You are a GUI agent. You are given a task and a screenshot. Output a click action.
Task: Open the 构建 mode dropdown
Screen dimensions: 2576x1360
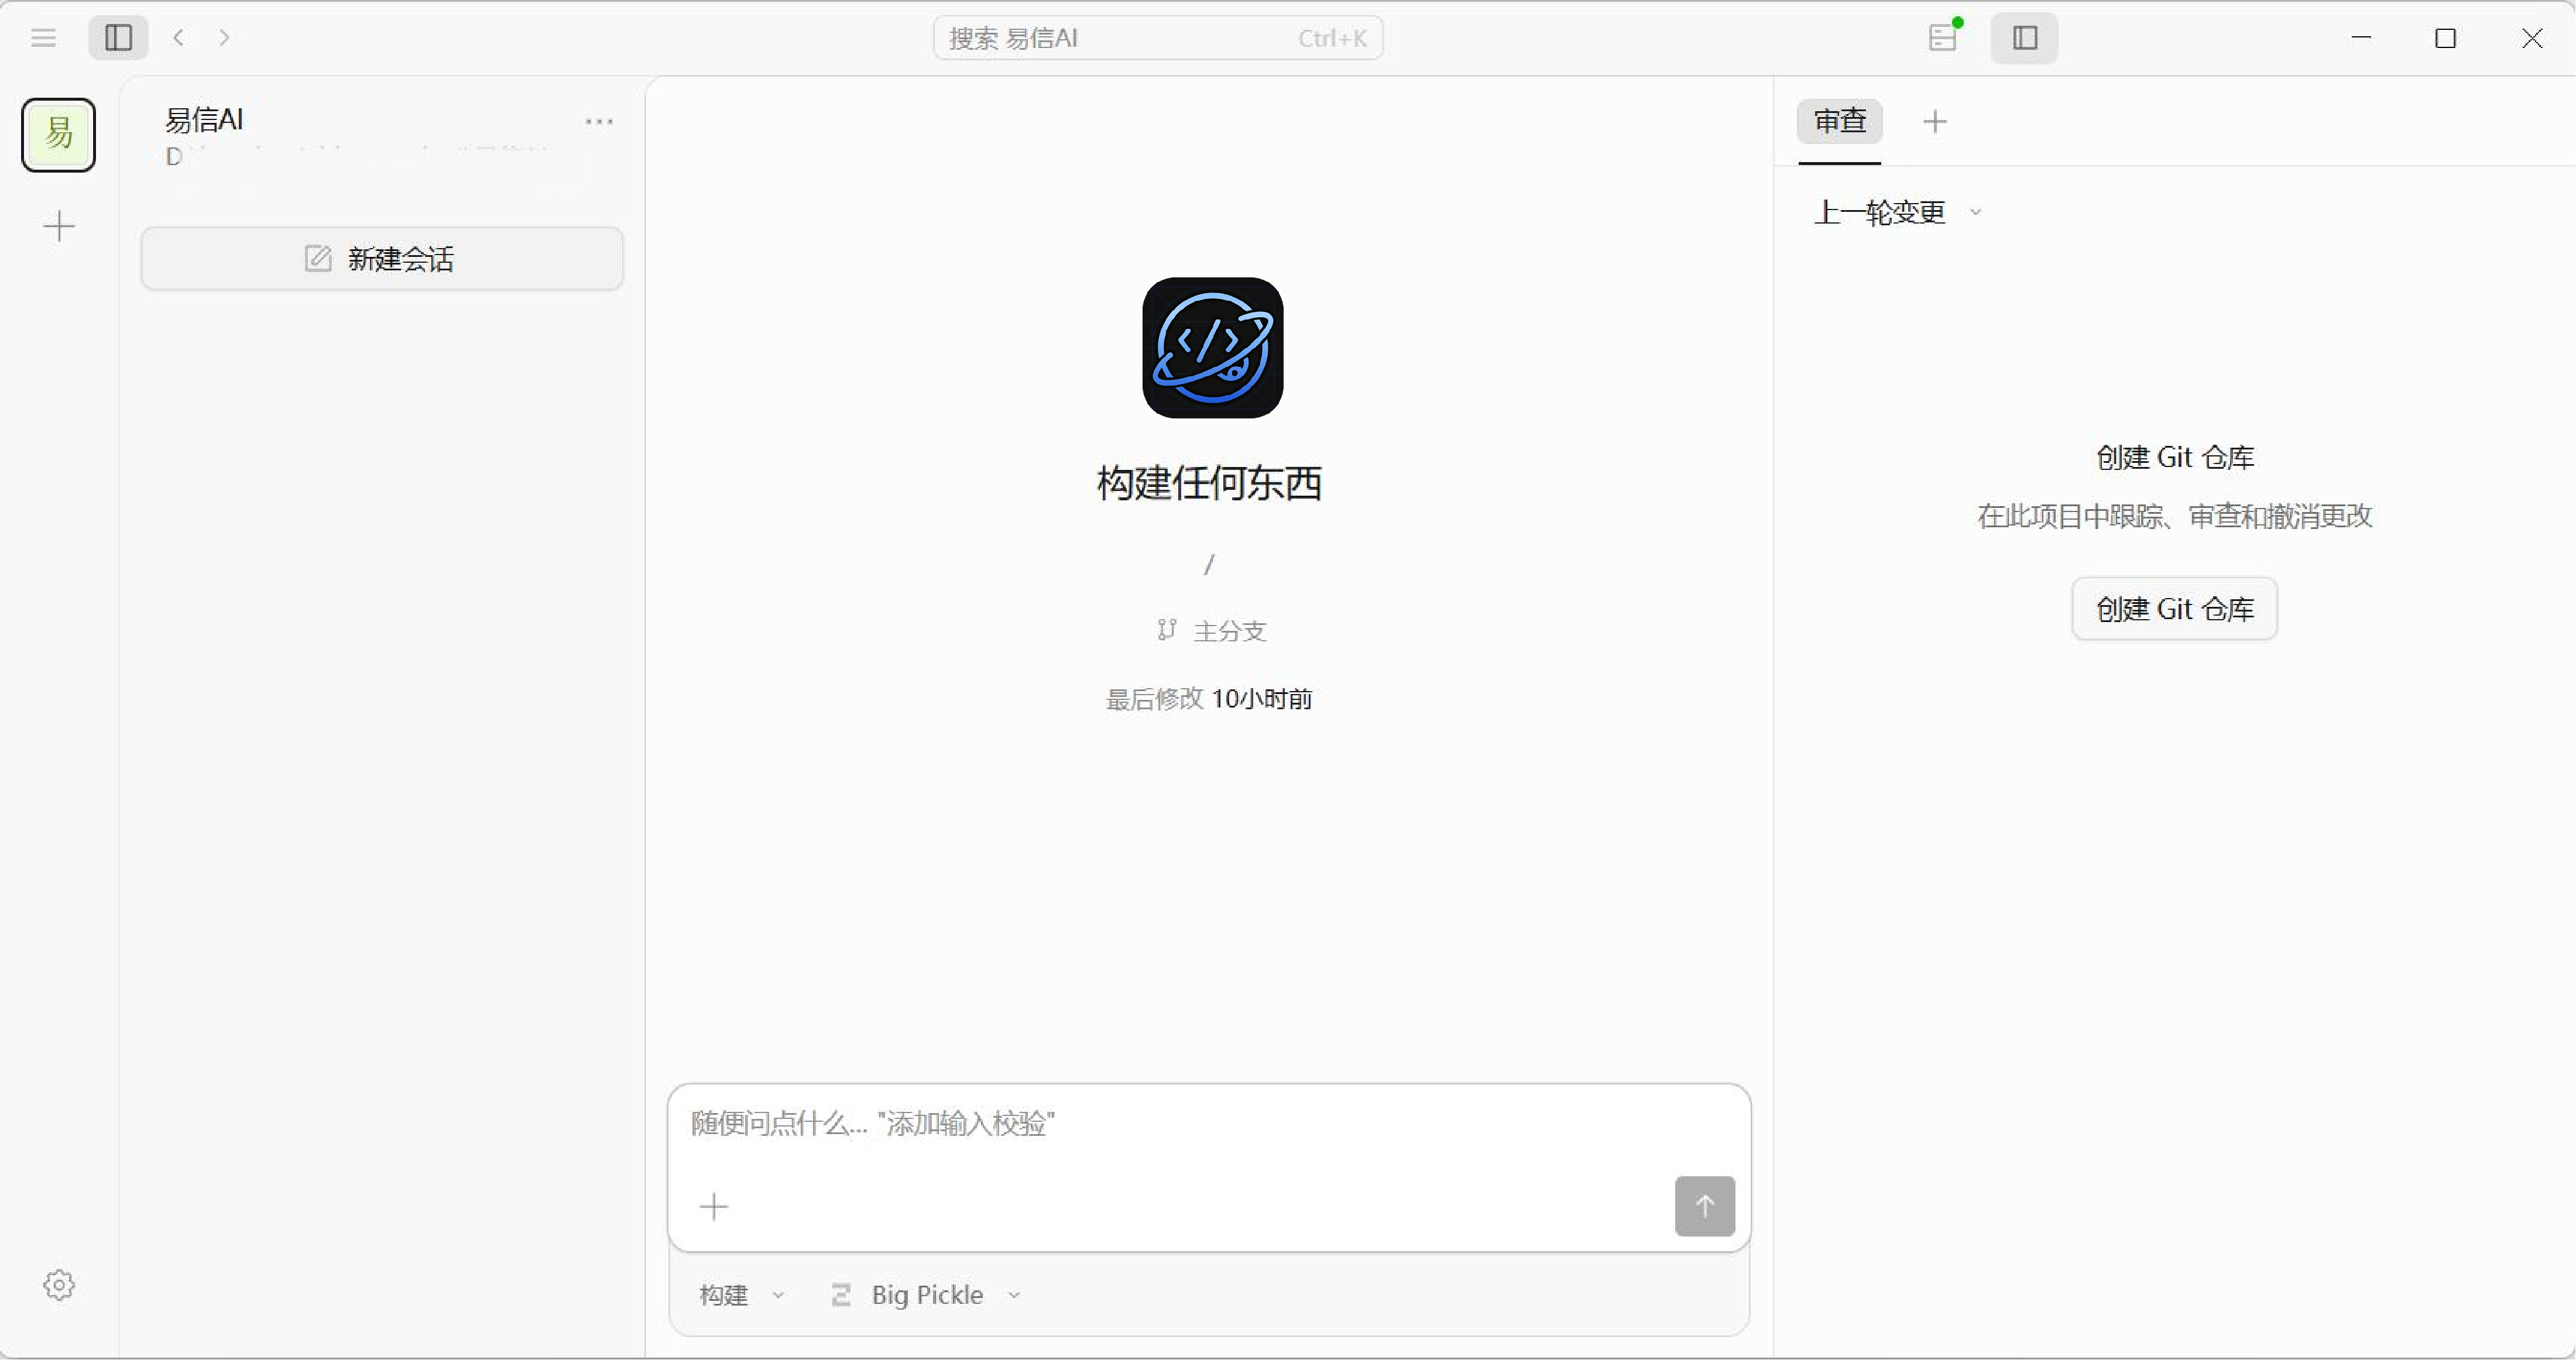click(x=742, y=1295)
